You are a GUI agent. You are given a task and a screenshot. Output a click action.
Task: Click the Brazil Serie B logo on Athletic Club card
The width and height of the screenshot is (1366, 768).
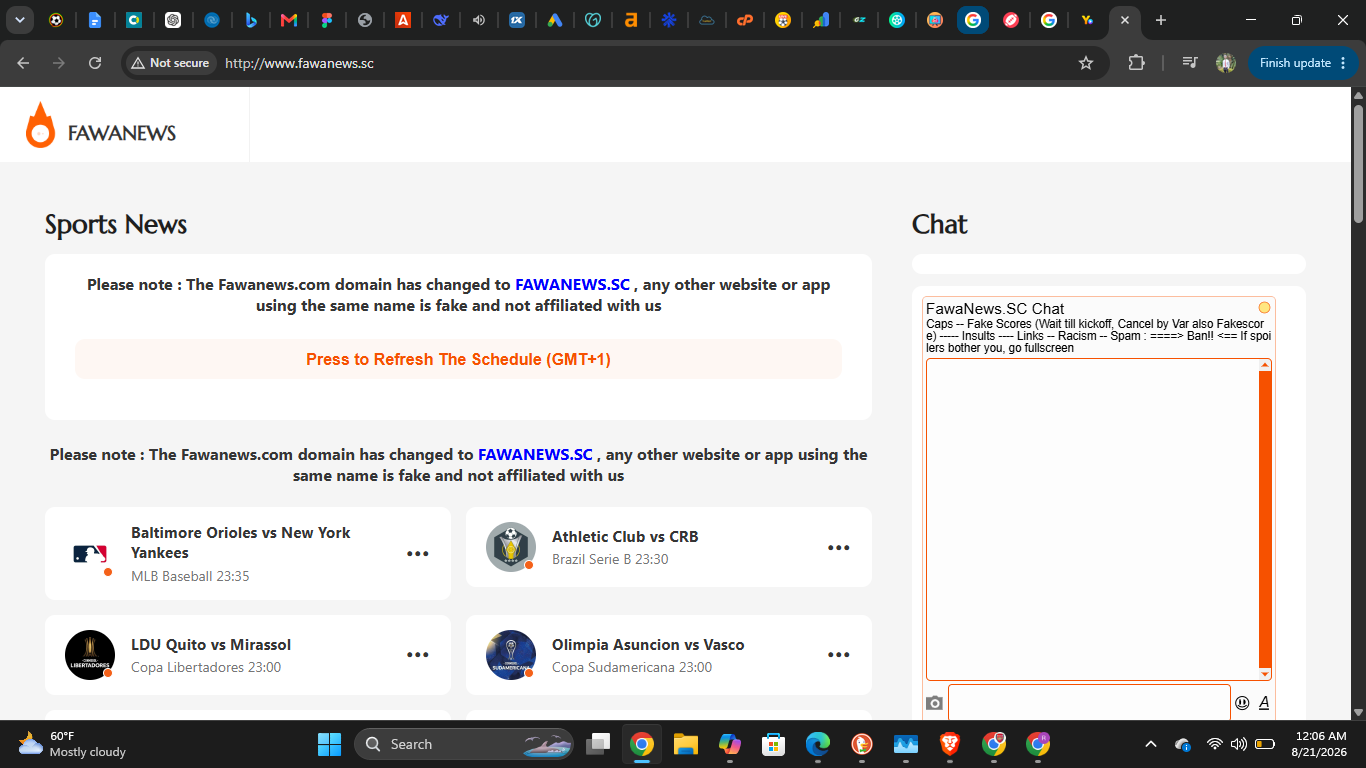511,547
